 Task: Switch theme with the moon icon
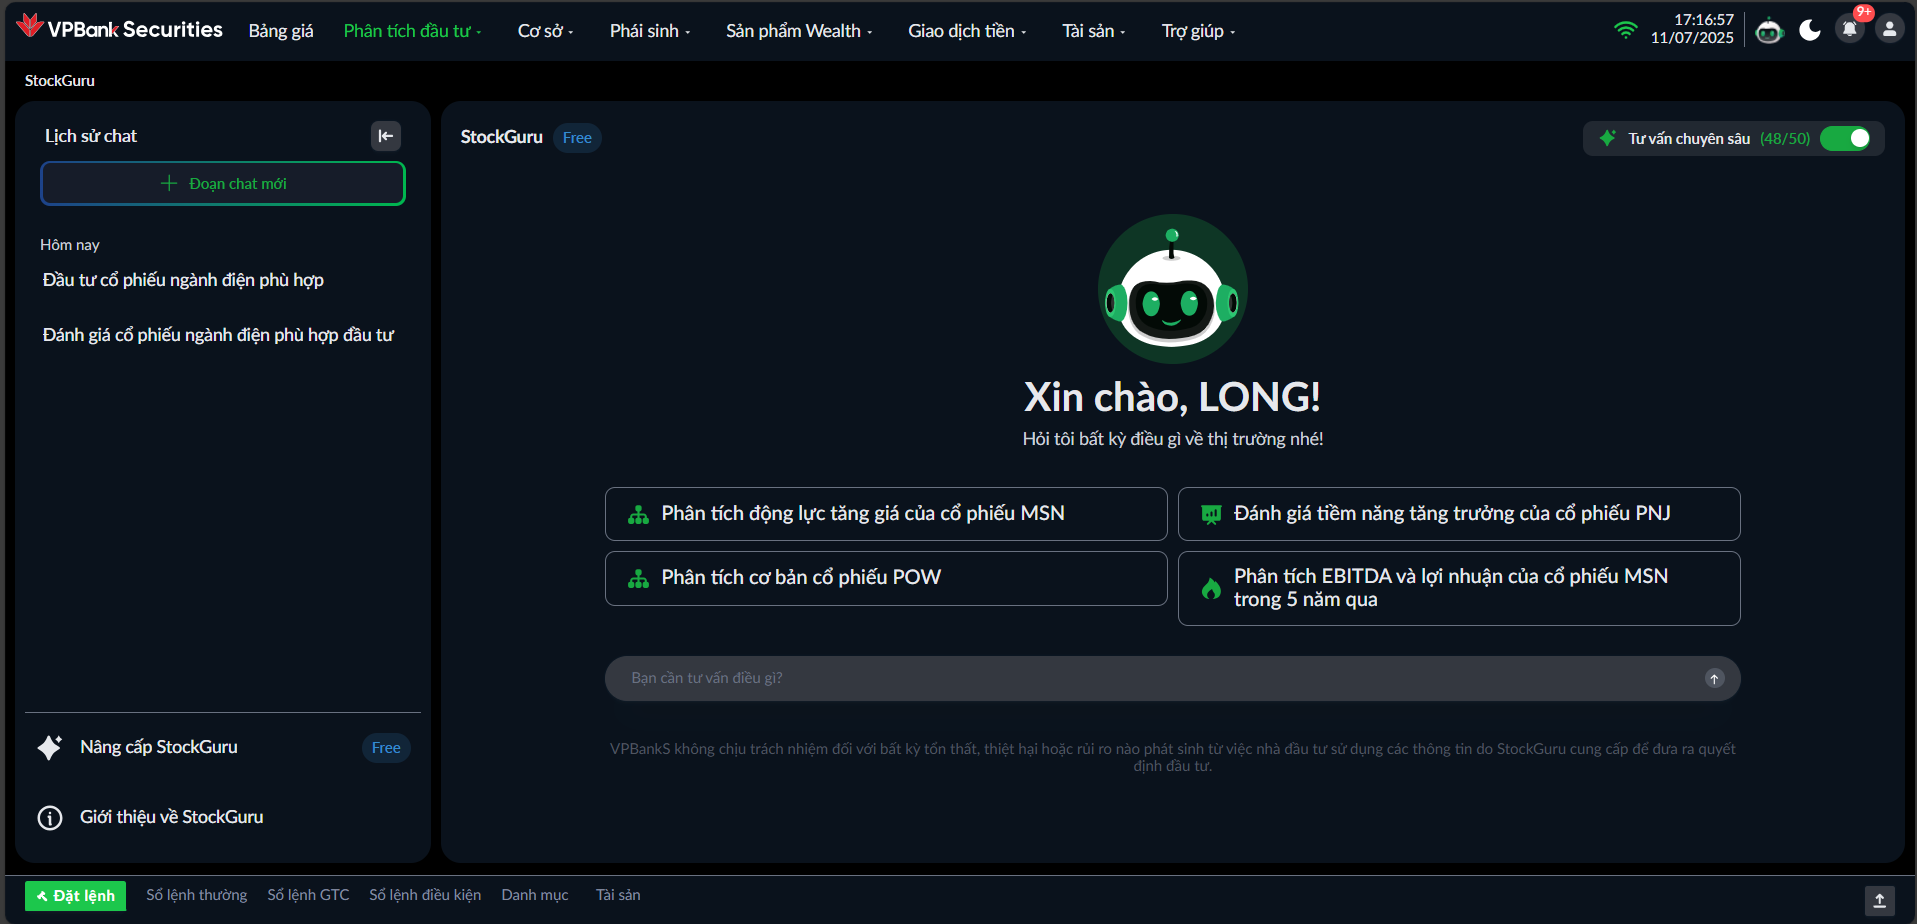[1810, 31]
